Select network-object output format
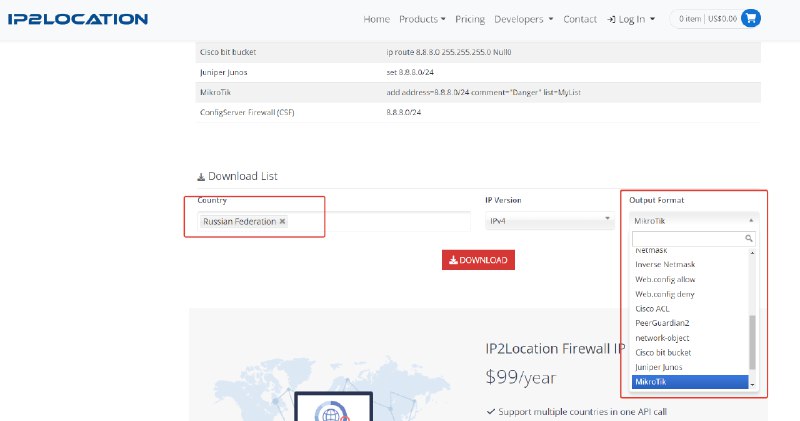The height and width of the screenshot is (421, 800). coord(662,338)
